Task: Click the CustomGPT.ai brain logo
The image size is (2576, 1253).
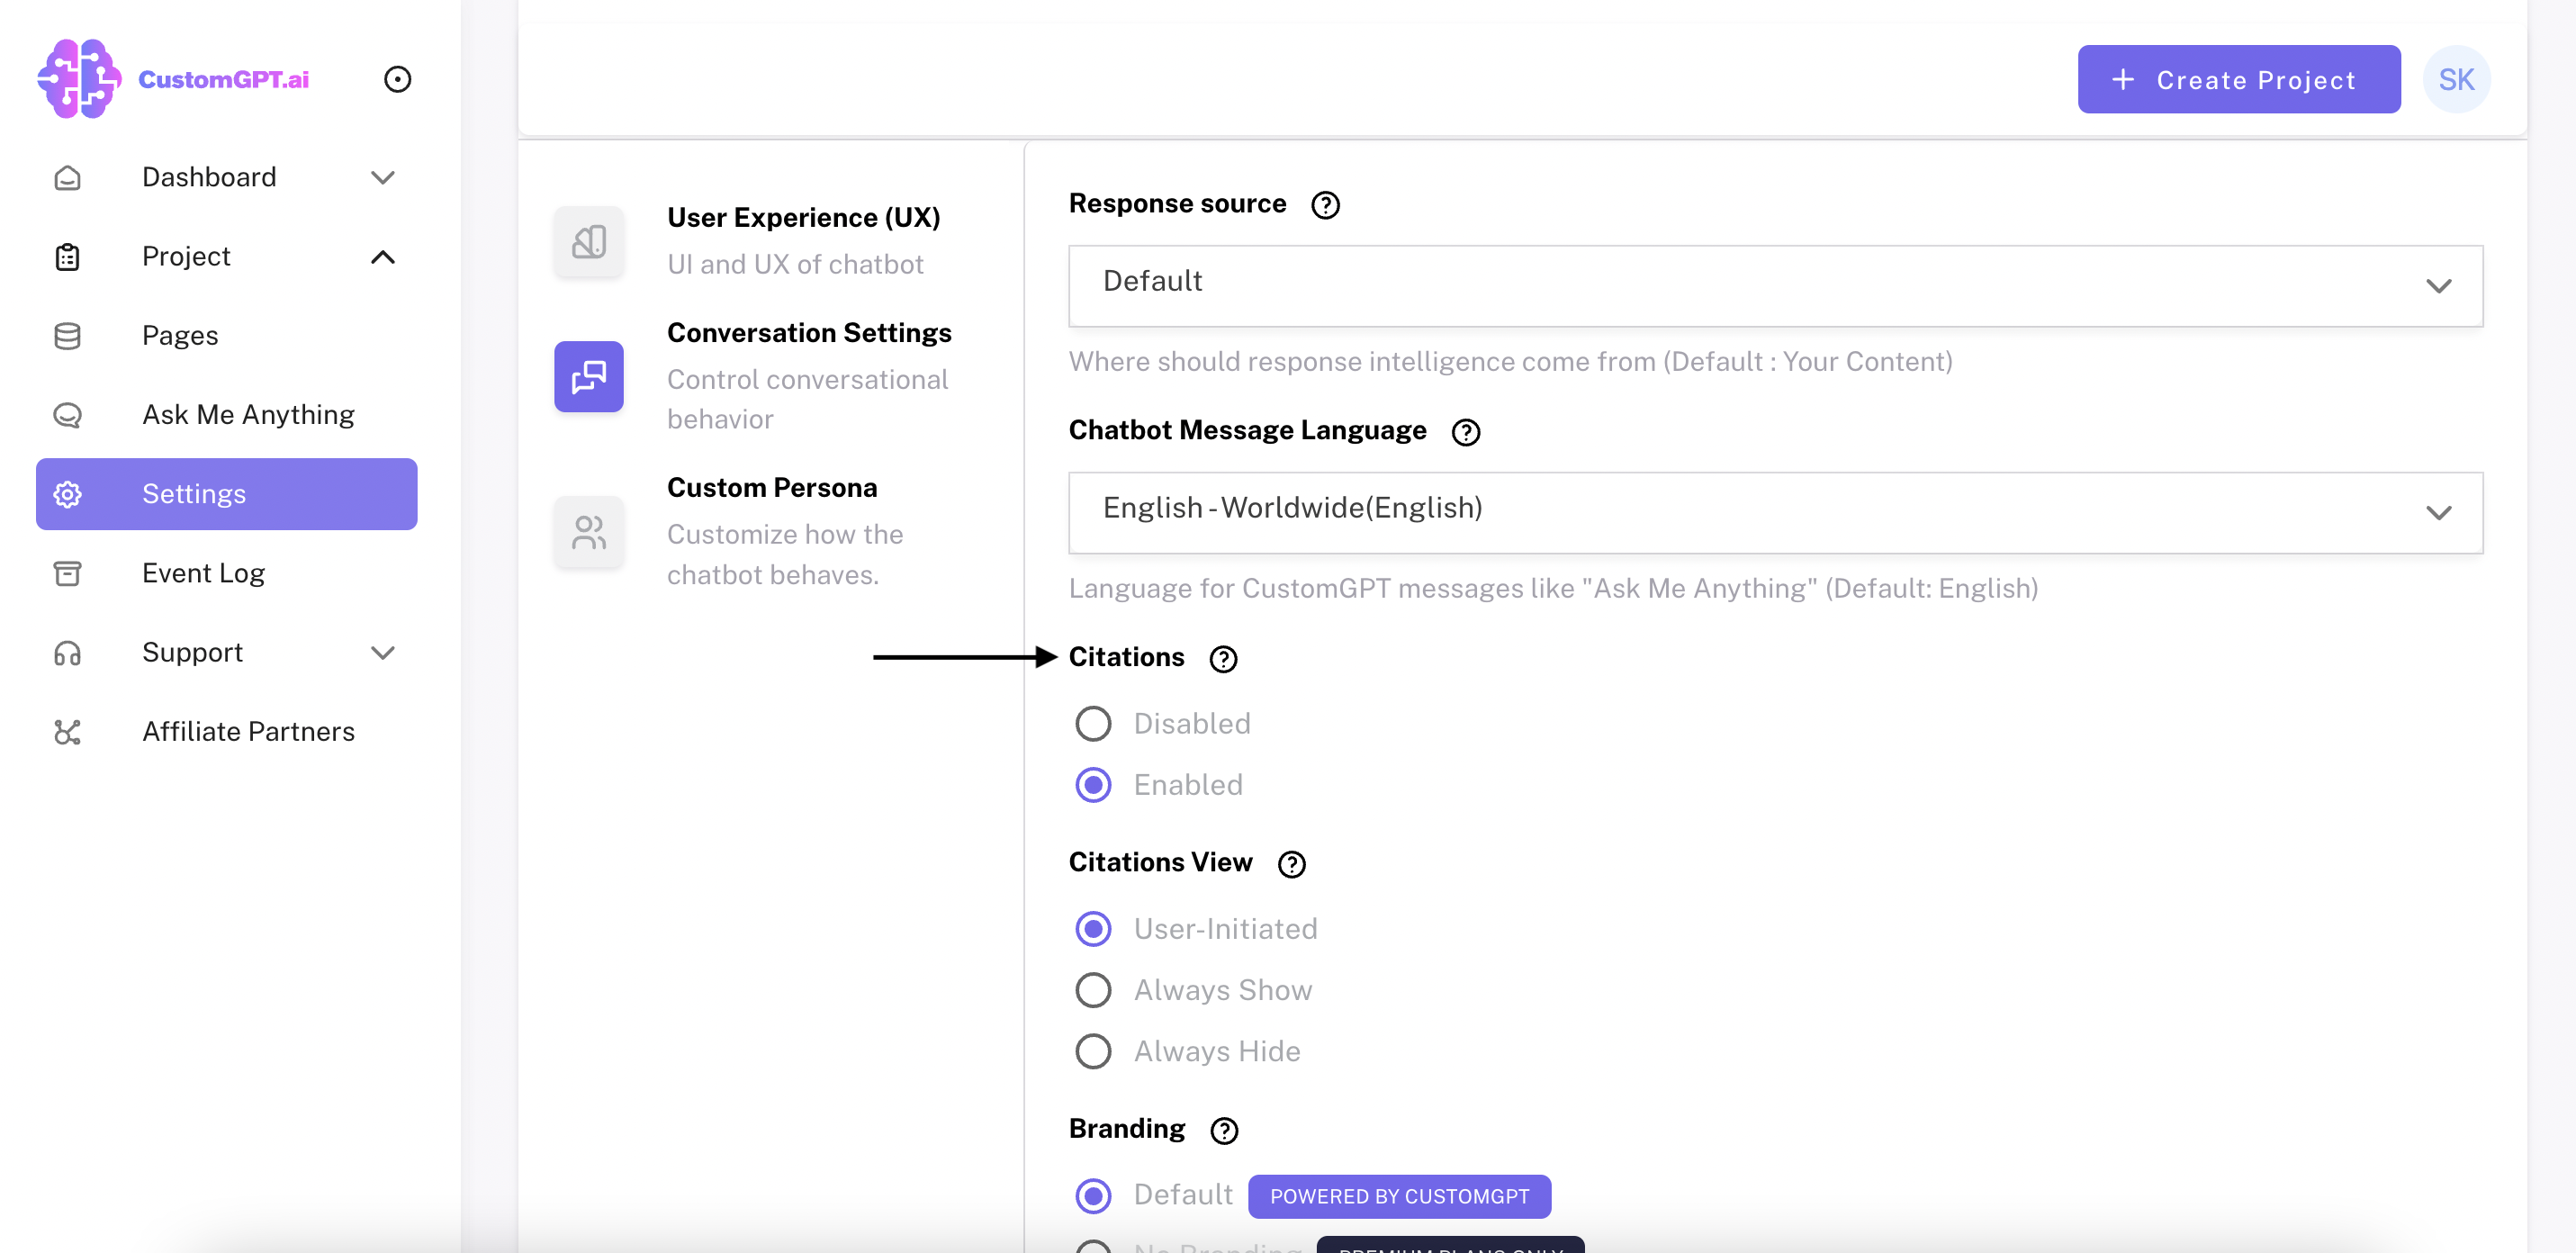Action: coord(78,78)
